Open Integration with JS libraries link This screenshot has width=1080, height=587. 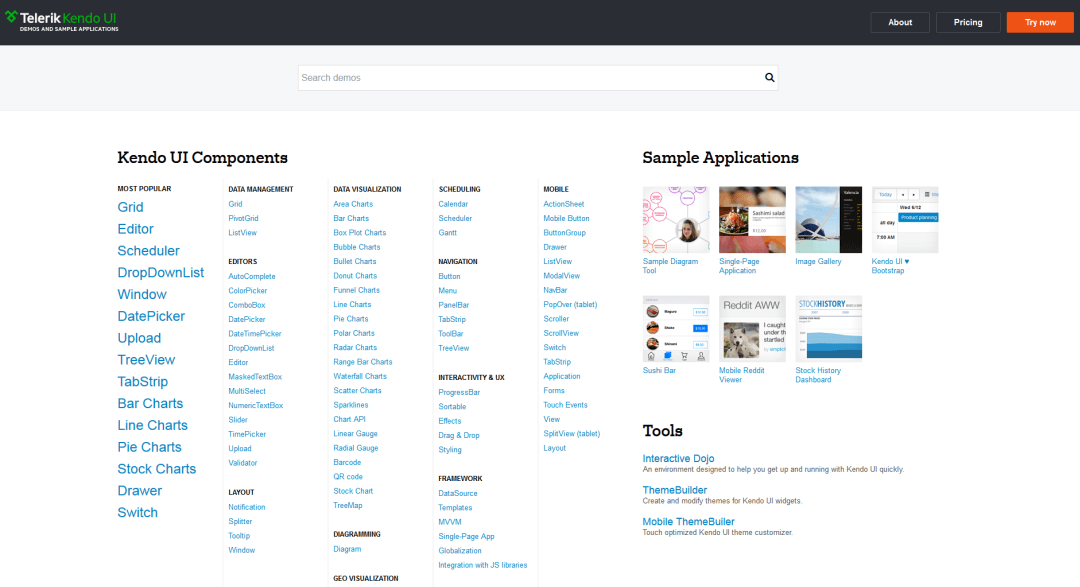(482, 565)
